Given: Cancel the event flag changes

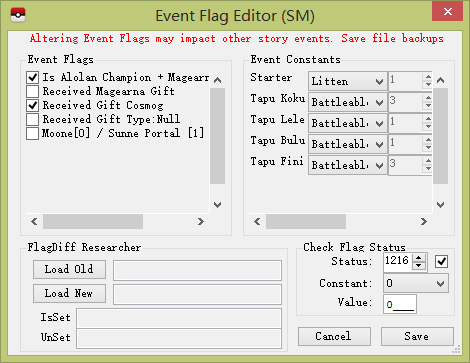Looking at the screenshot, I should [334, 336].
